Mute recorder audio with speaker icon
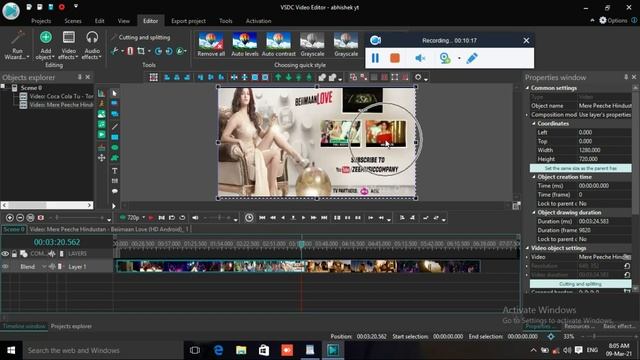Viewport: 640px width, 360px height. click(420, 58)
